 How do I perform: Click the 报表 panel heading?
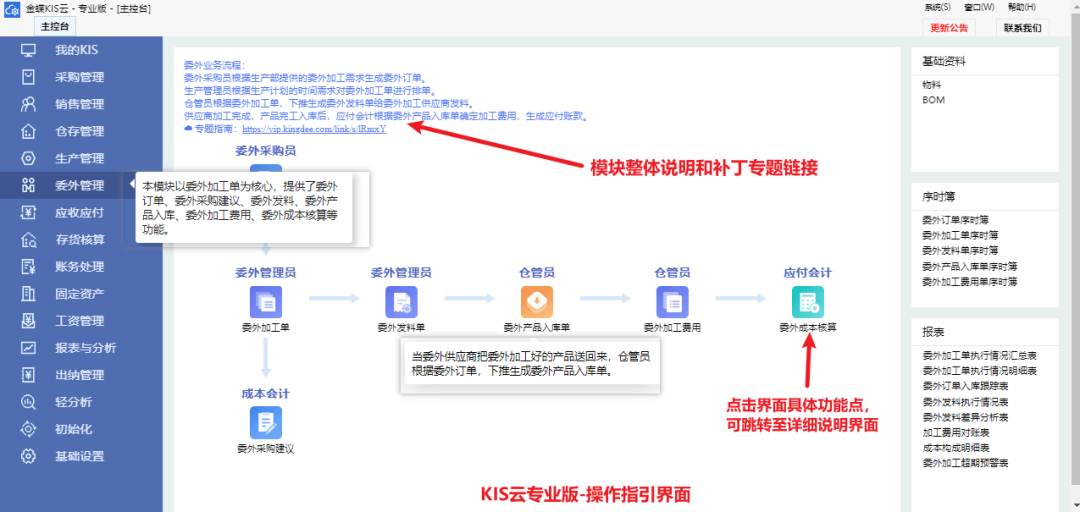(933, 331)
